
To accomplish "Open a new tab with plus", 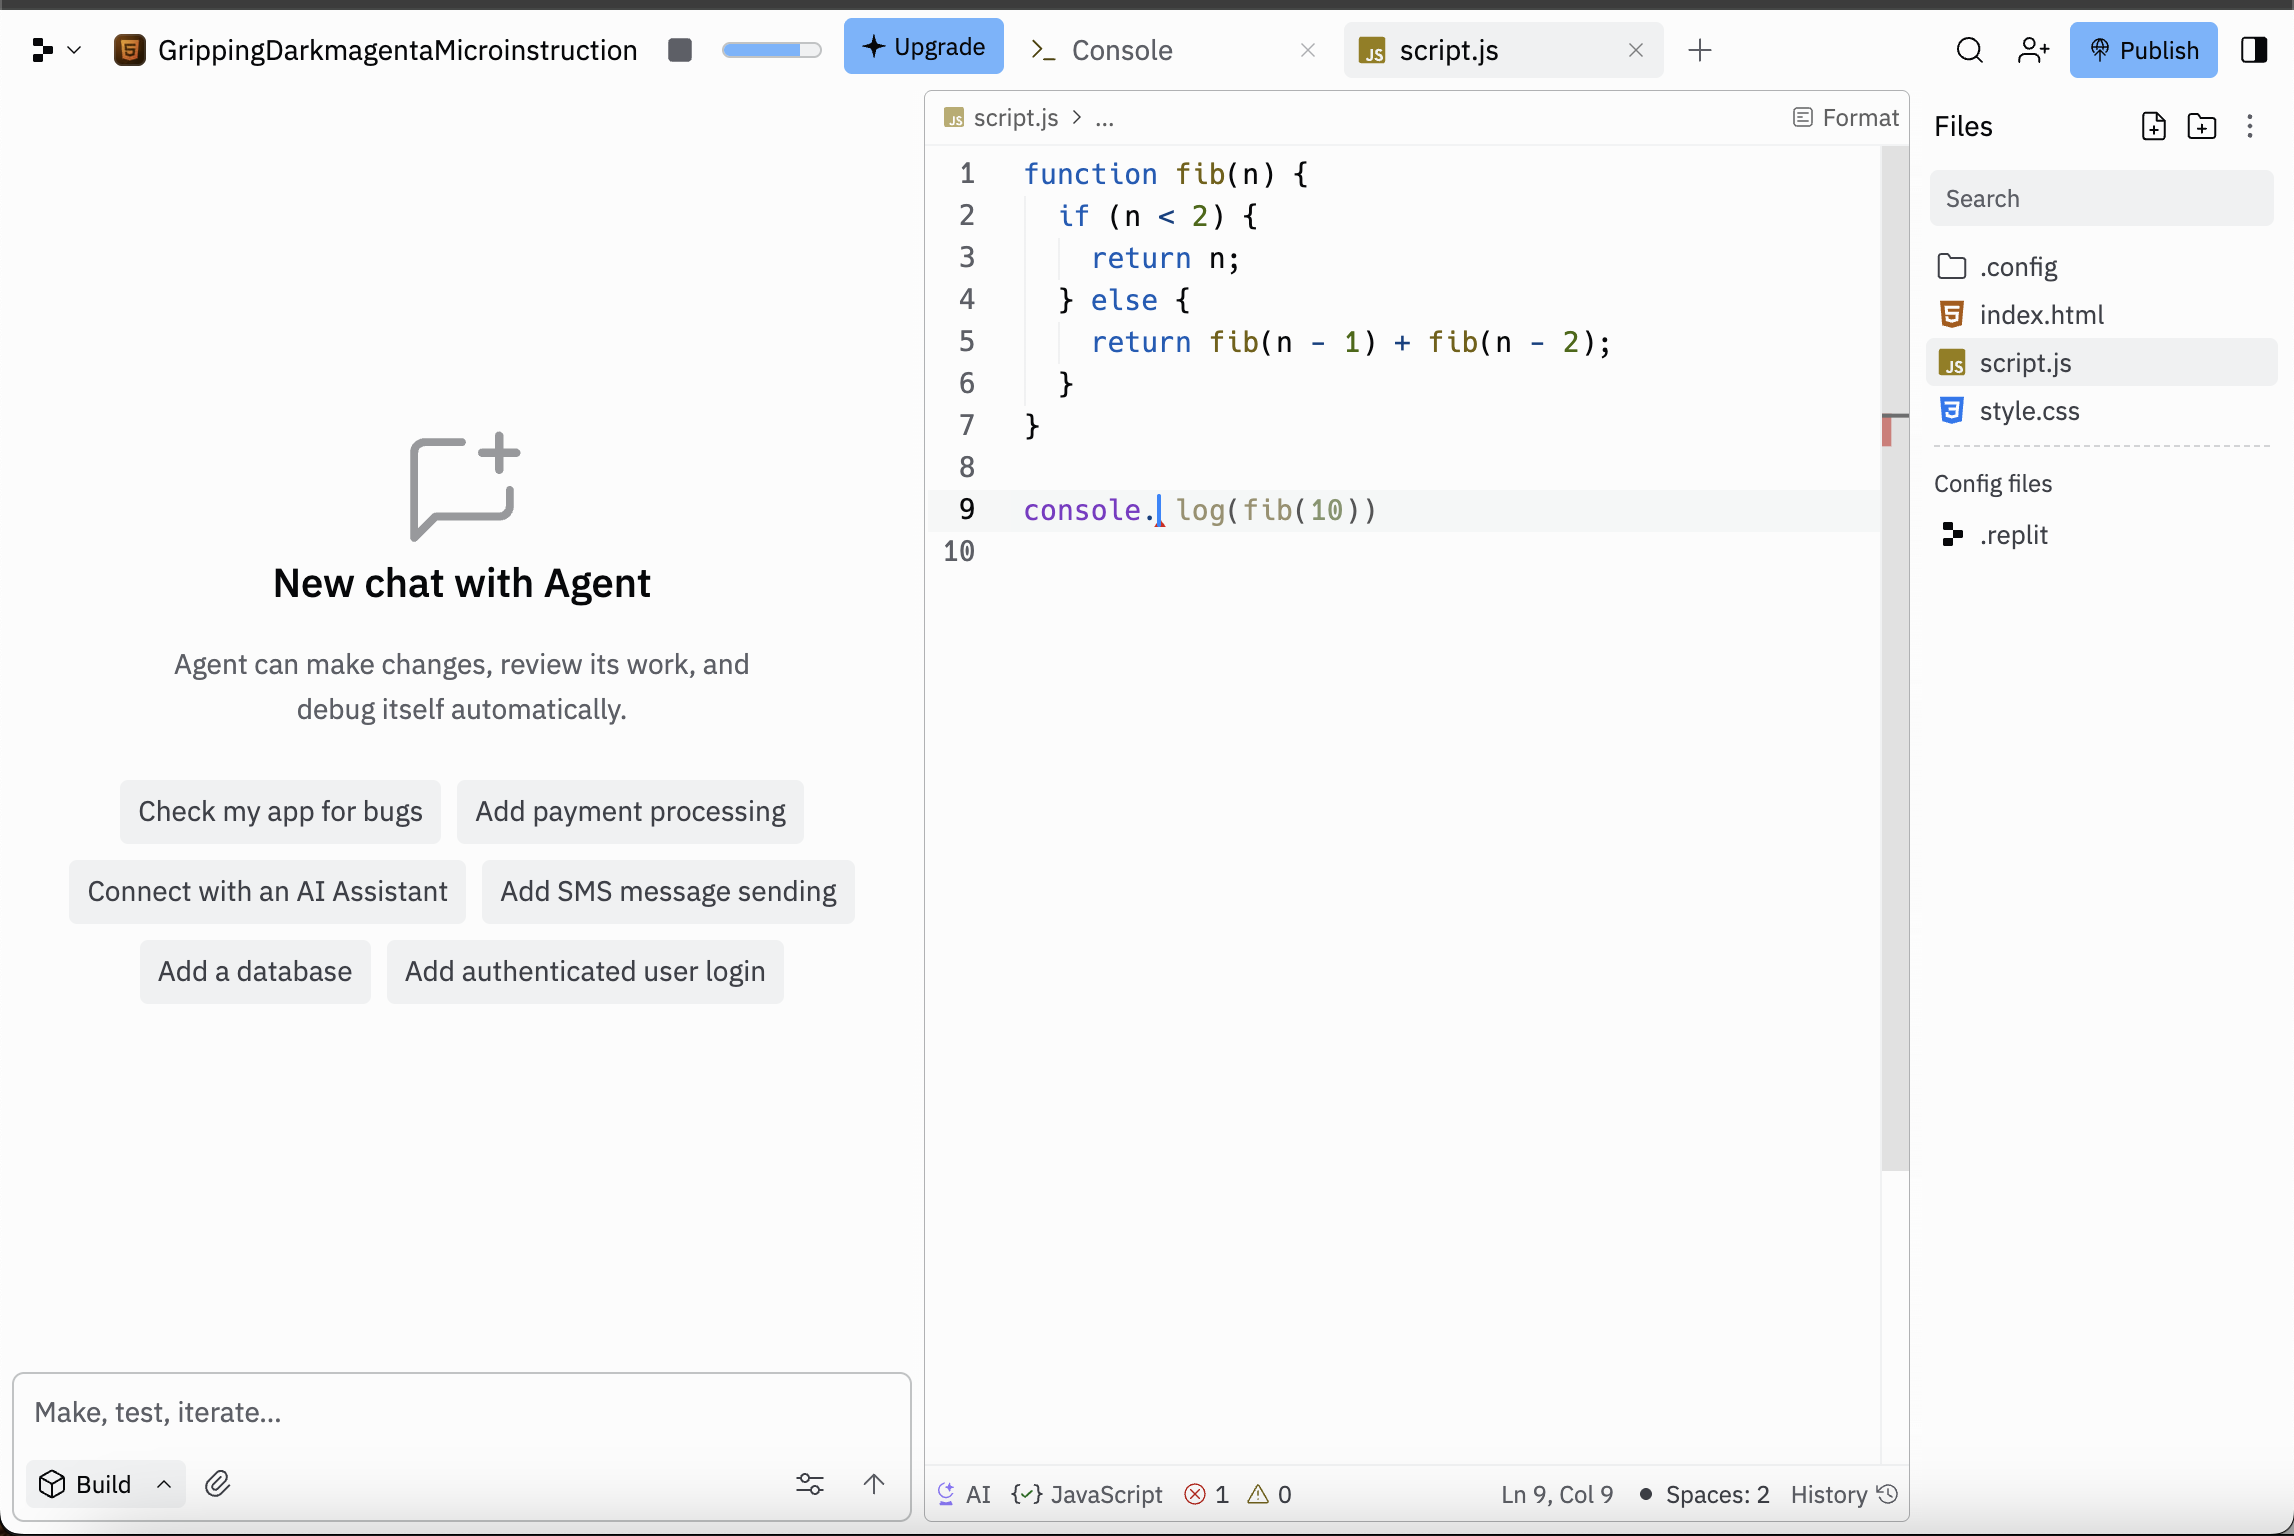I will click(1699, 50).
